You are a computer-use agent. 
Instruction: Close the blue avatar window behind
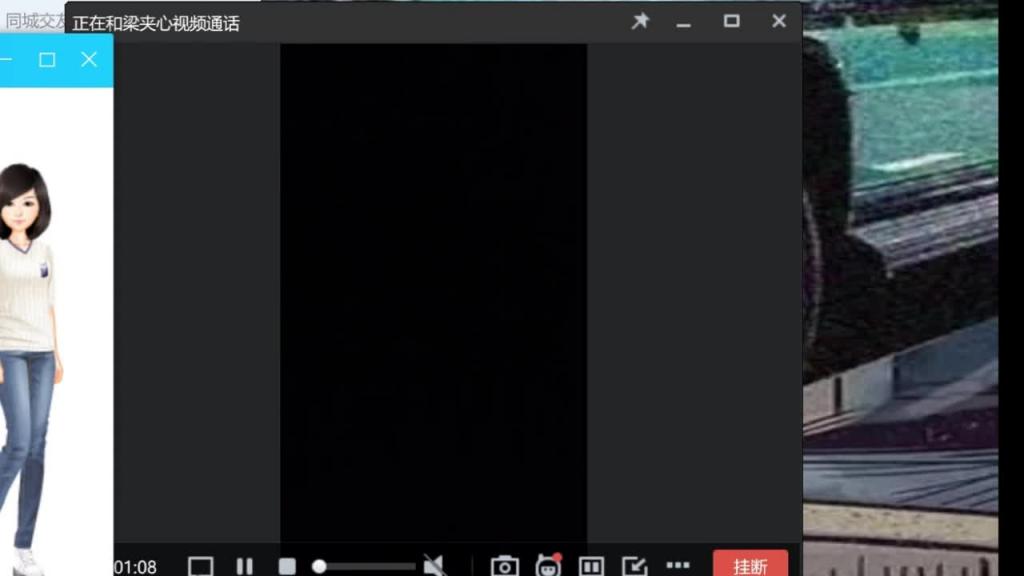pyautogui.click(x=89, y=59)
